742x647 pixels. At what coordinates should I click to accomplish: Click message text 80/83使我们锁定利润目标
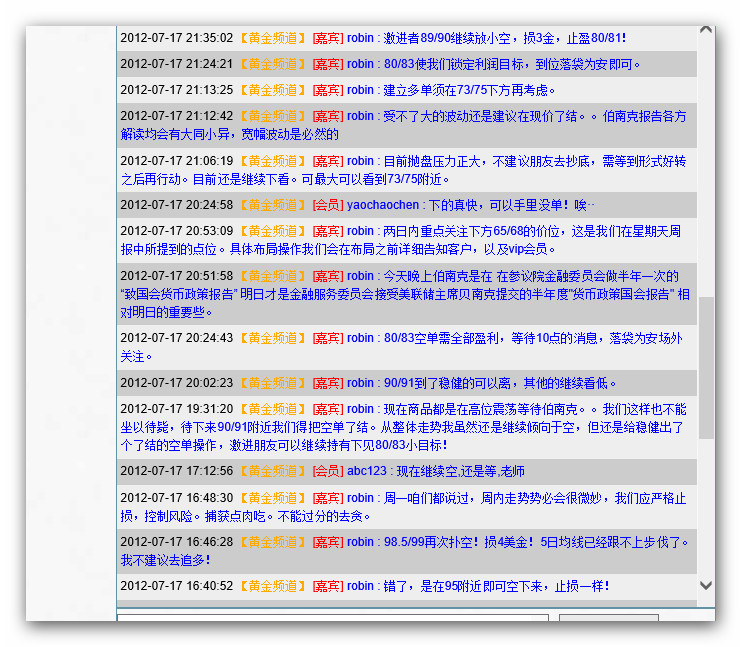pos(453,64)
